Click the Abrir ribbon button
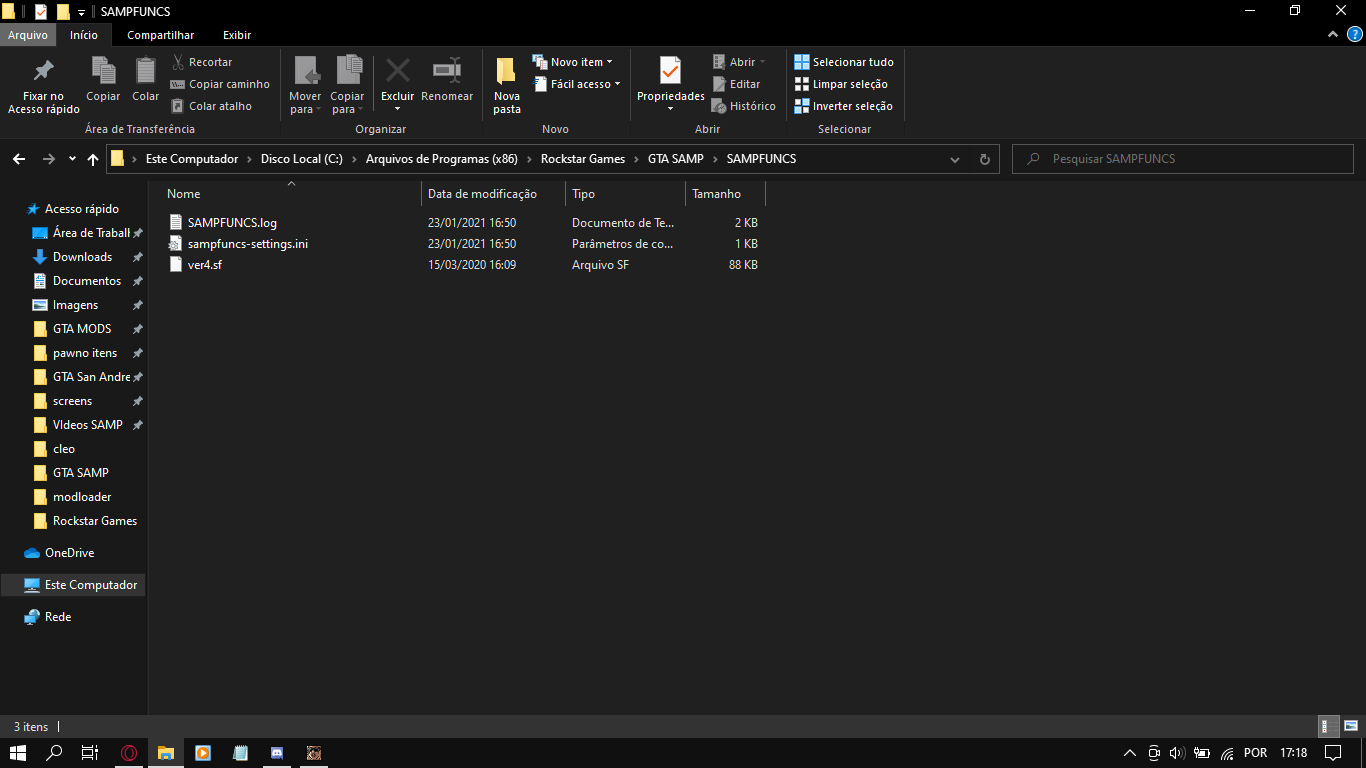Screen dimensions: 1366x768 pos(738,62)
